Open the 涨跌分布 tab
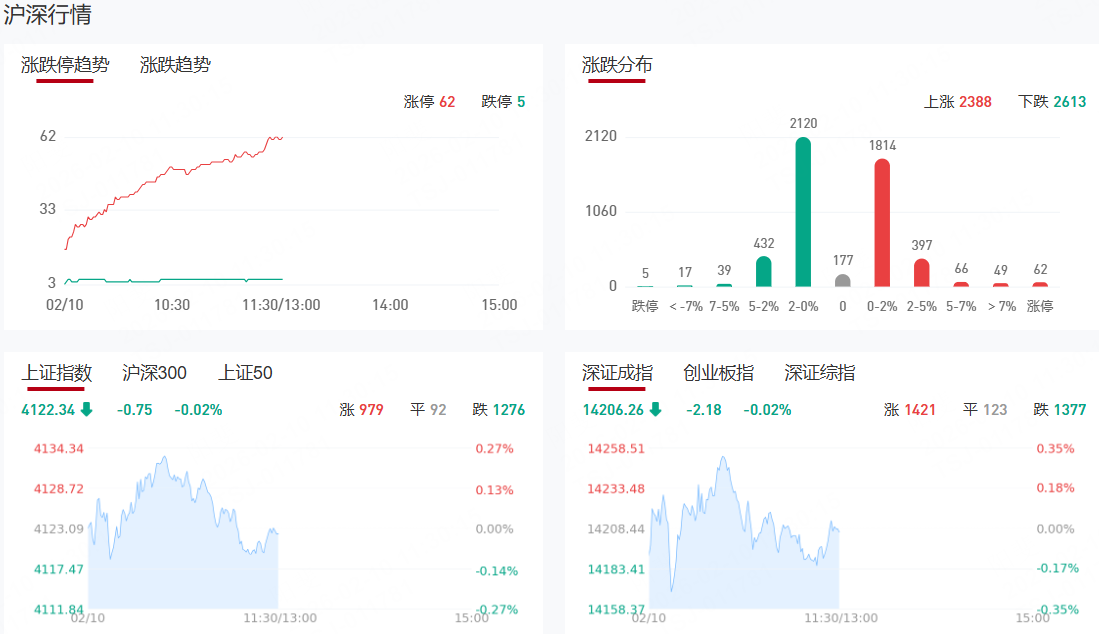Viewport: 1099px width, 634px height. point(617,65)
